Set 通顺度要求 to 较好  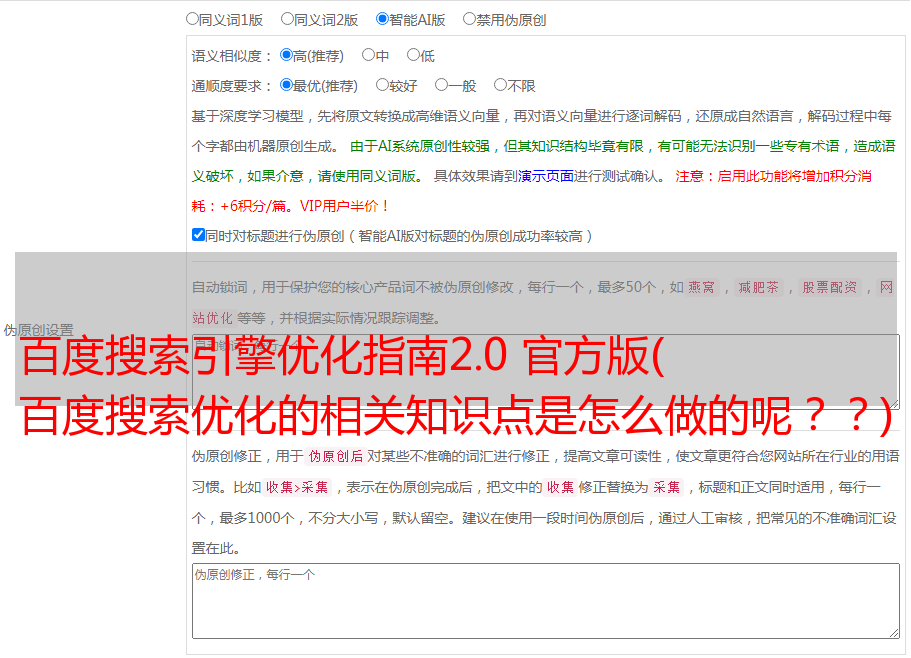click(x=382, y=85)
